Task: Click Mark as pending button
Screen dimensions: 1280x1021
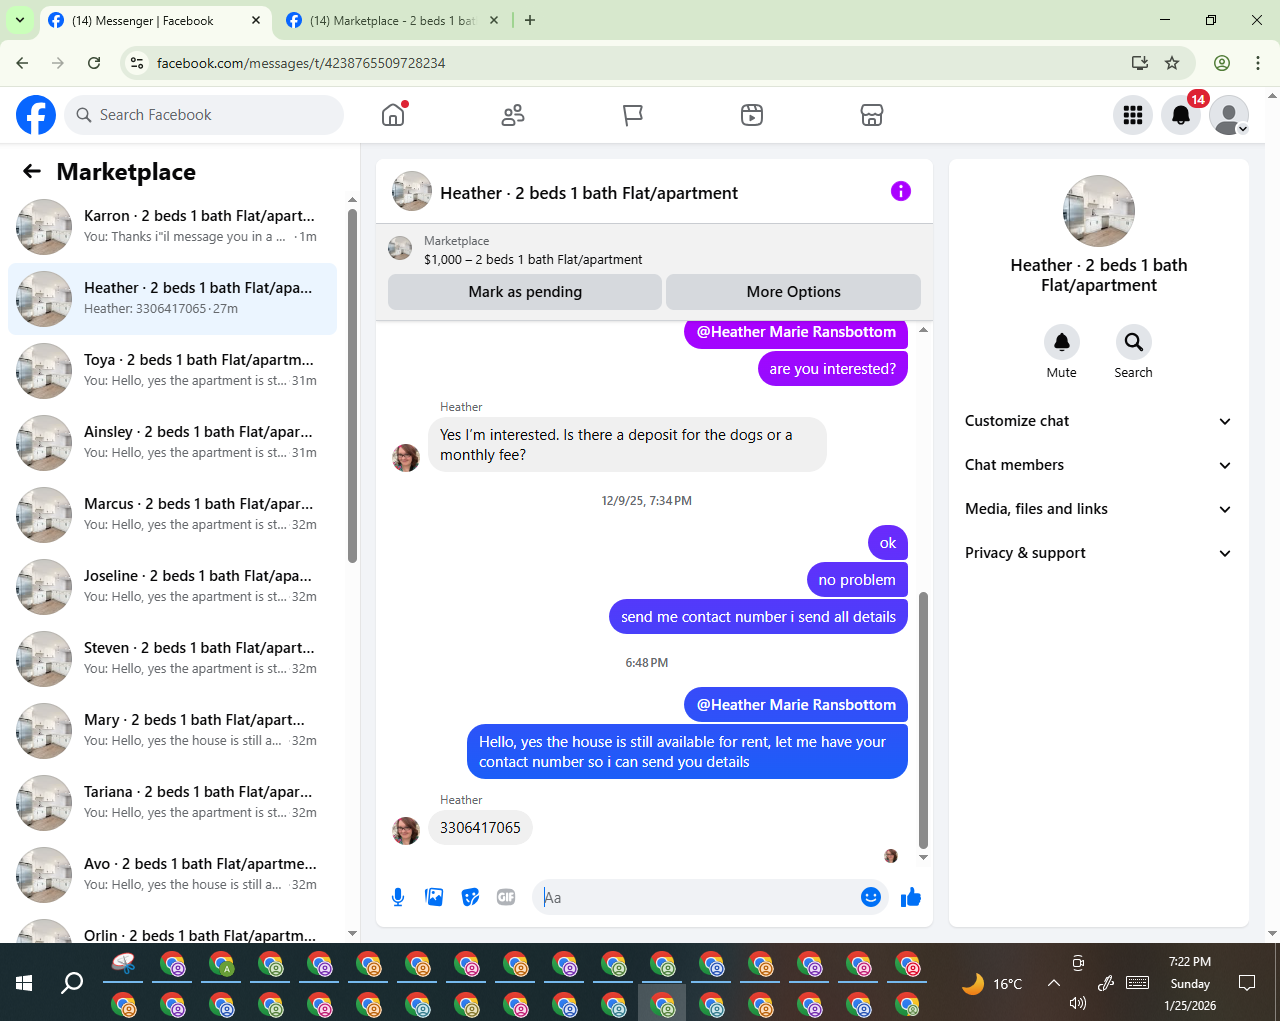Action: (525, 292)
